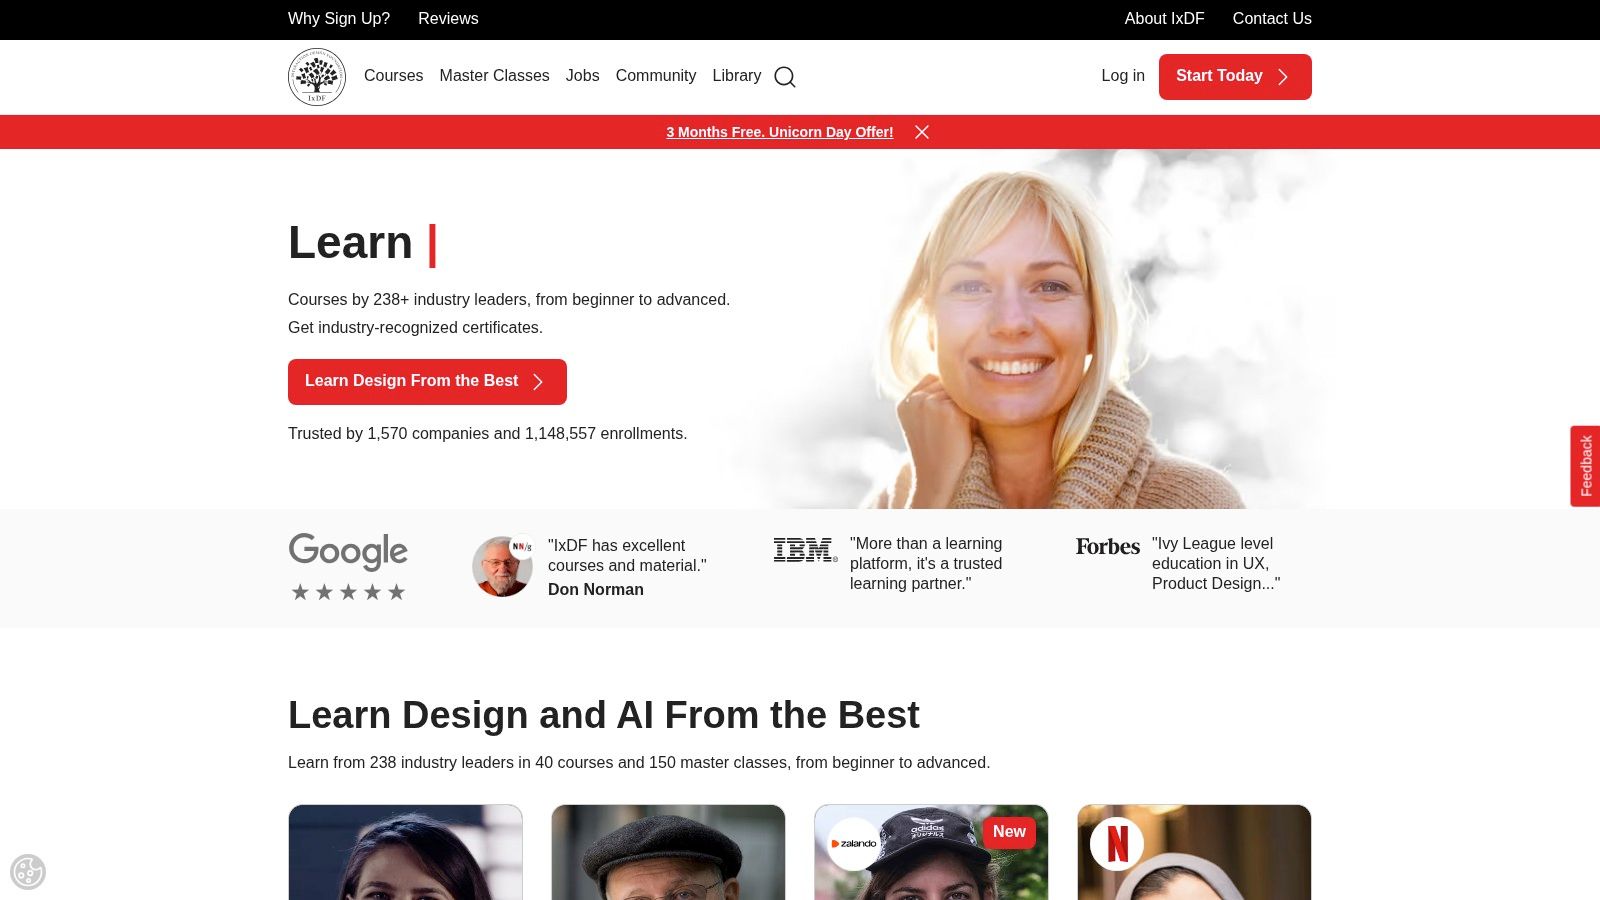1600x900 pixels.
Task: Dismiss the Unicorn Day banner with the X
Action: point(922,132)
